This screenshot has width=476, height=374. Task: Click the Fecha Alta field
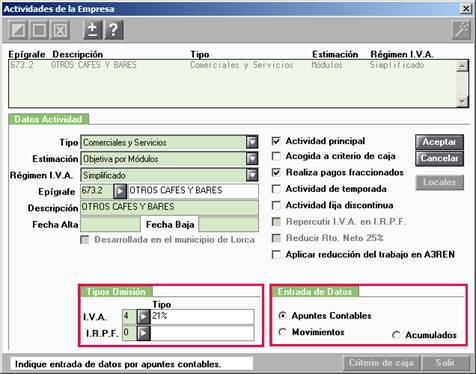(110, 224)
